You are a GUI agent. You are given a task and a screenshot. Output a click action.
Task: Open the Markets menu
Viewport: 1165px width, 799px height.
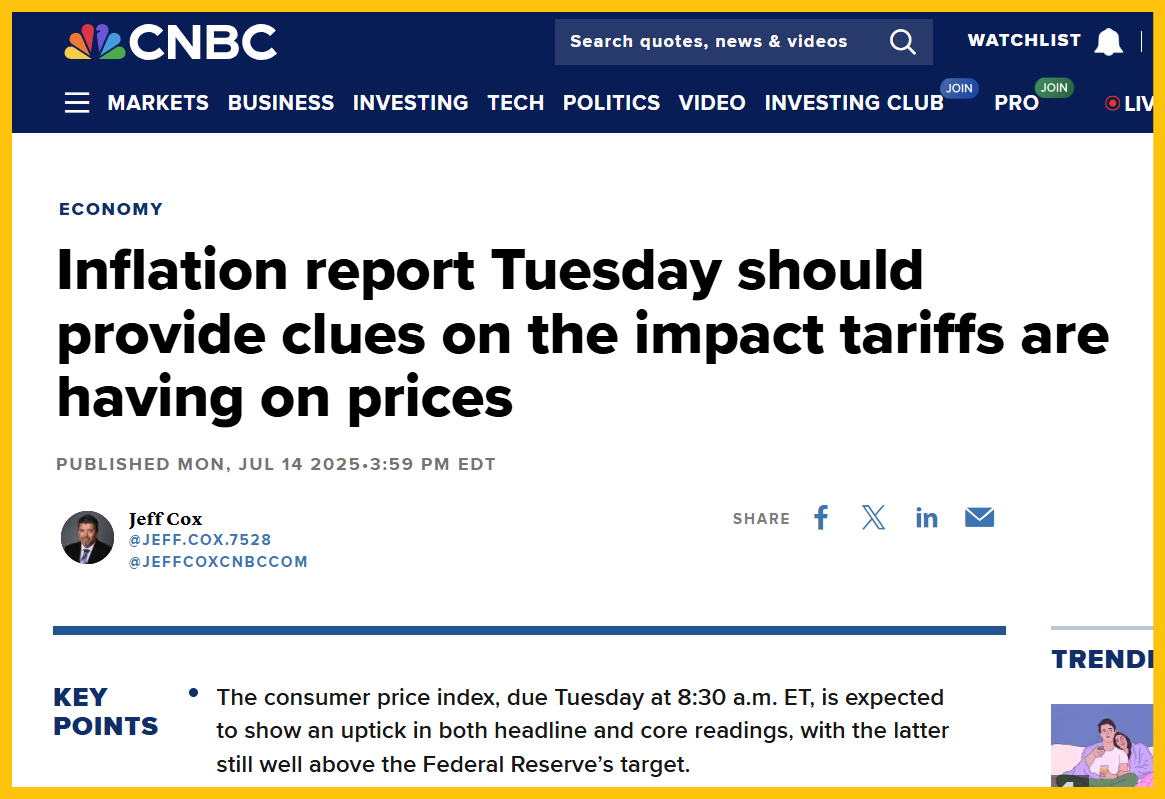(158, 103)
